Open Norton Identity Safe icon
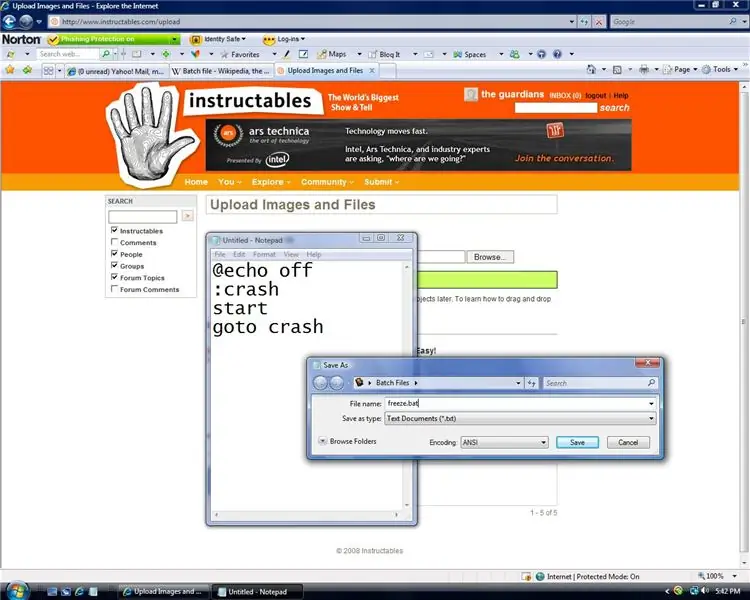The width and height of the screenshot is (750, 600). click(x=195, y=39)
